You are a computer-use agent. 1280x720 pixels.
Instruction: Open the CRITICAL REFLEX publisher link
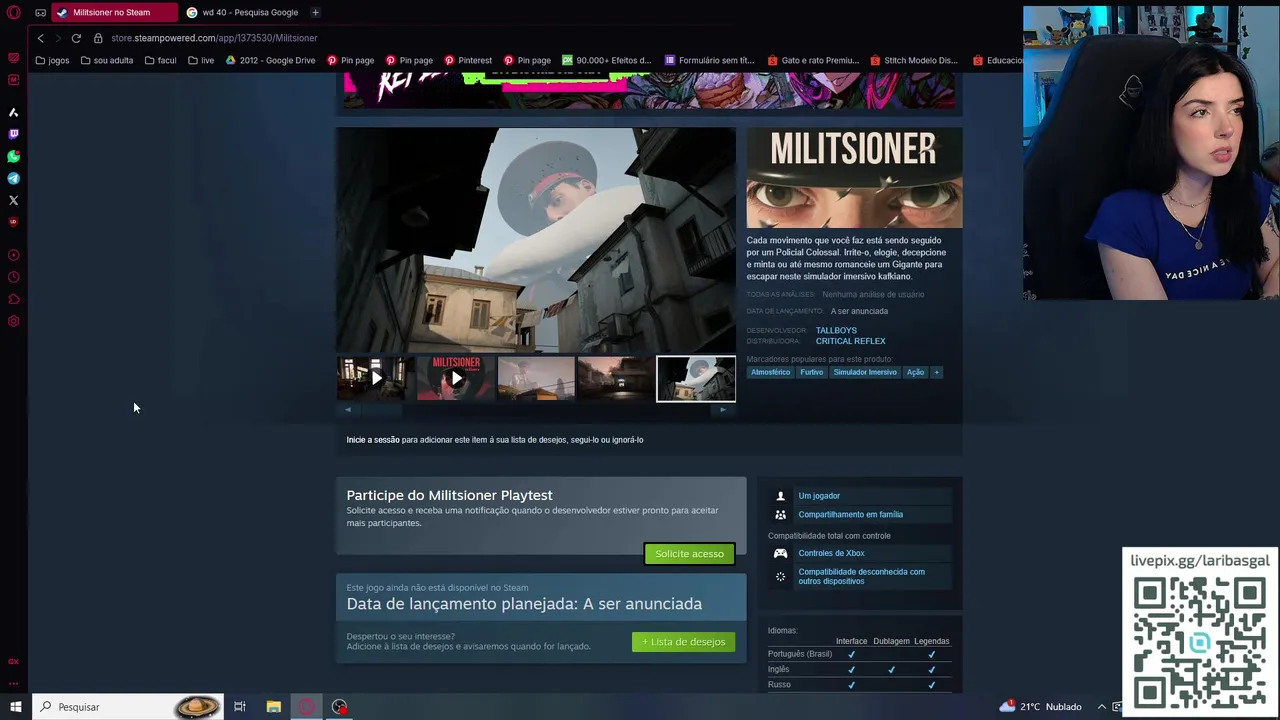pos(850,341)
